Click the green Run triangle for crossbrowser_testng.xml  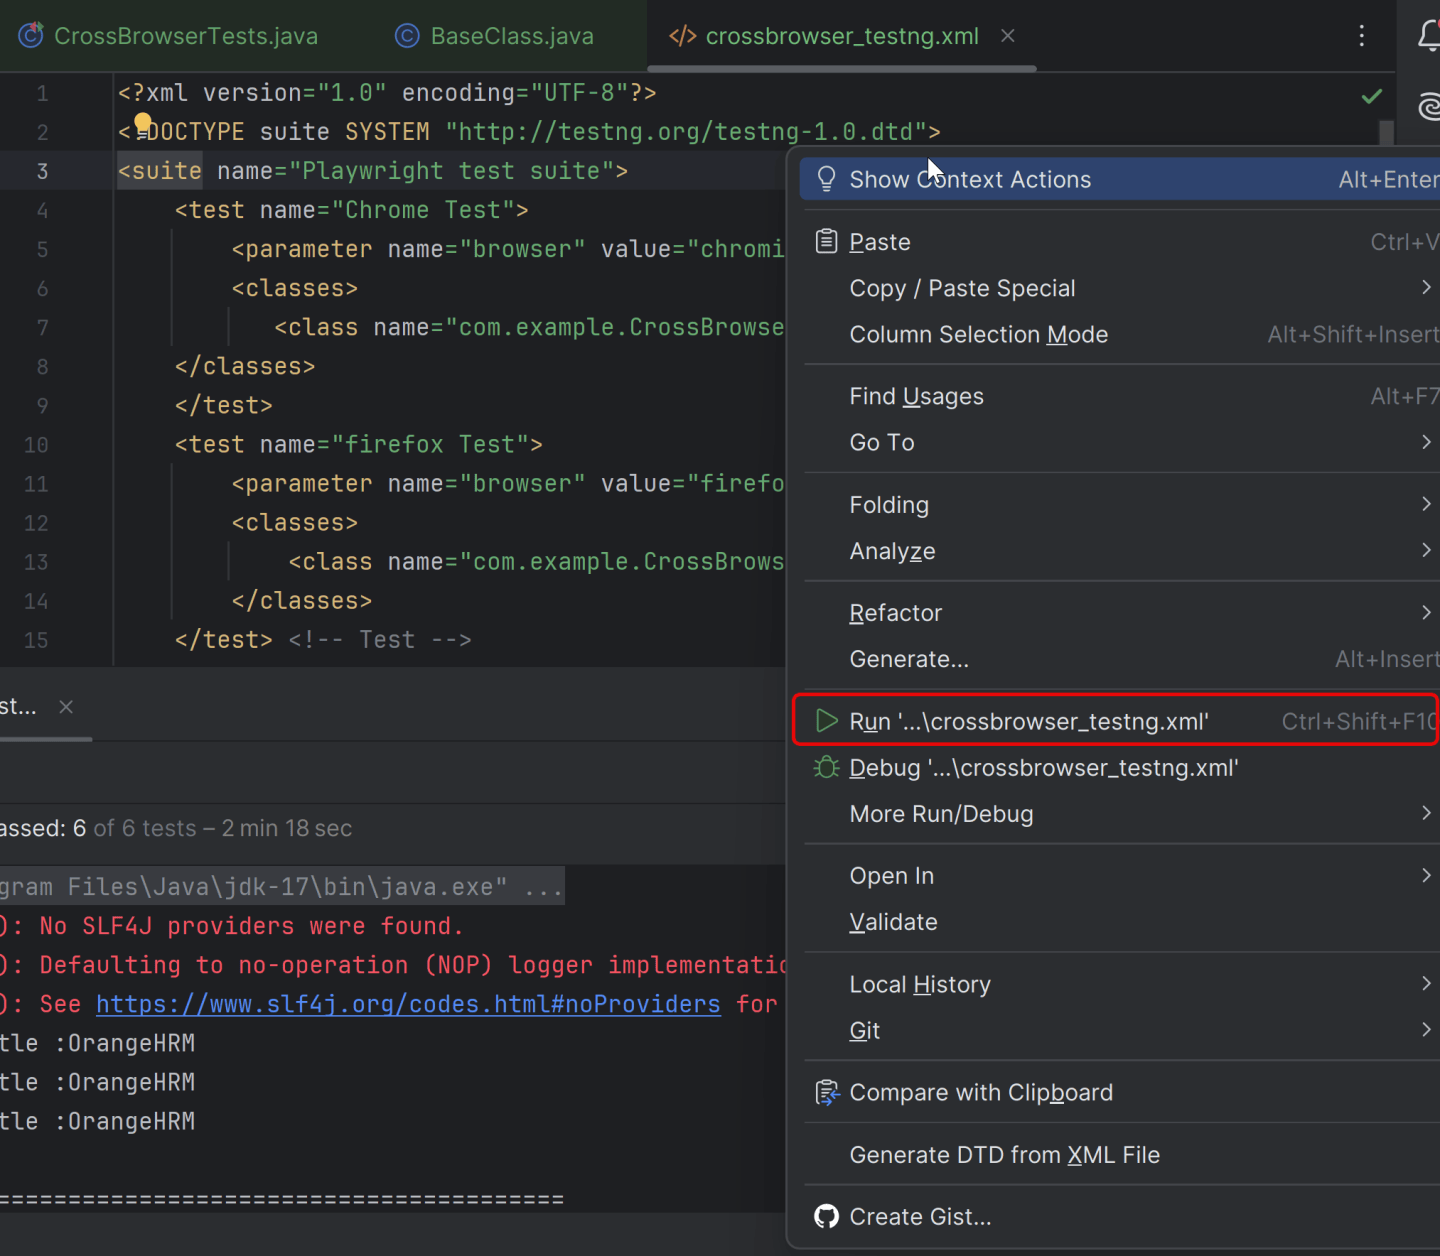tap(826, 721)
